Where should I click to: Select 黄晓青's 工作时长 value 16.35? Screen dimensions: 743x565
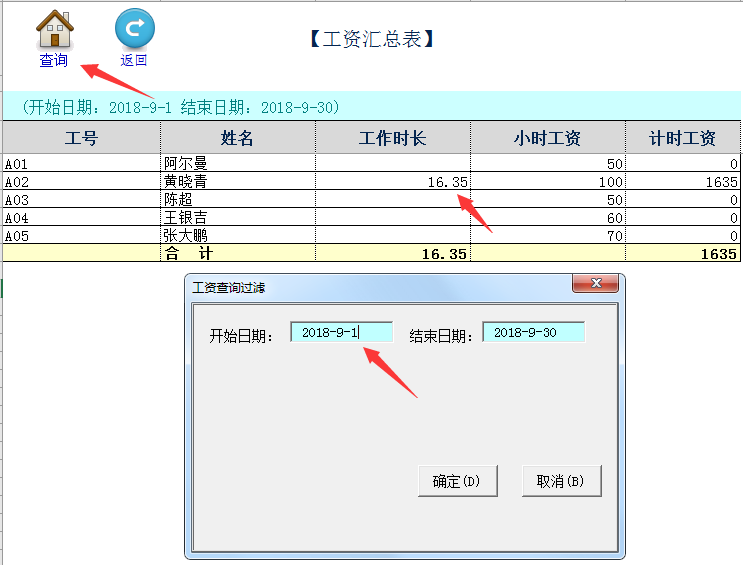click(393, 181)
